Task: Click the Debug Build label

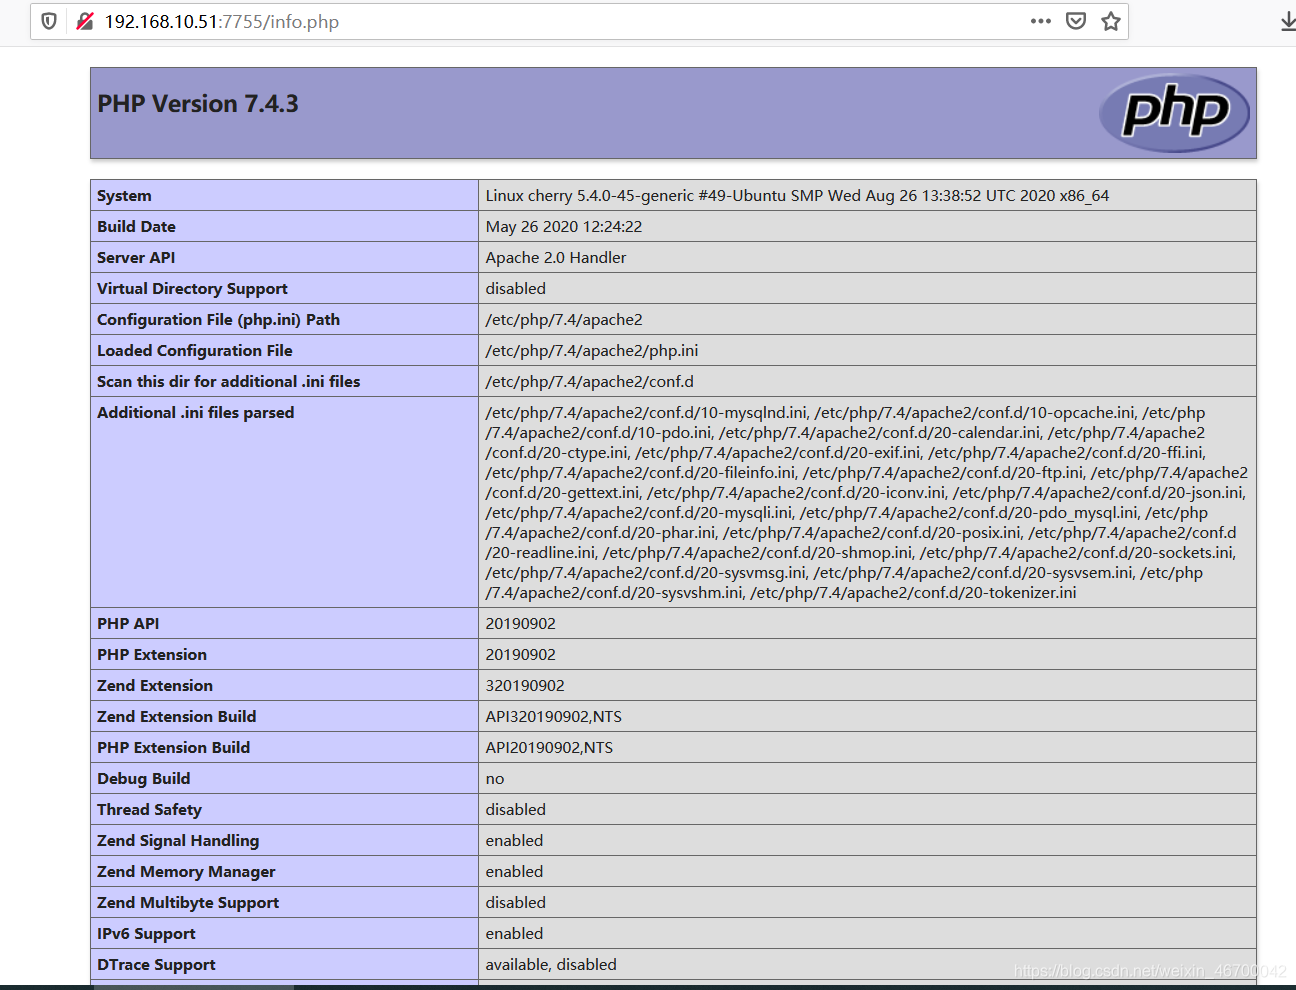Action: coord(144,779)
